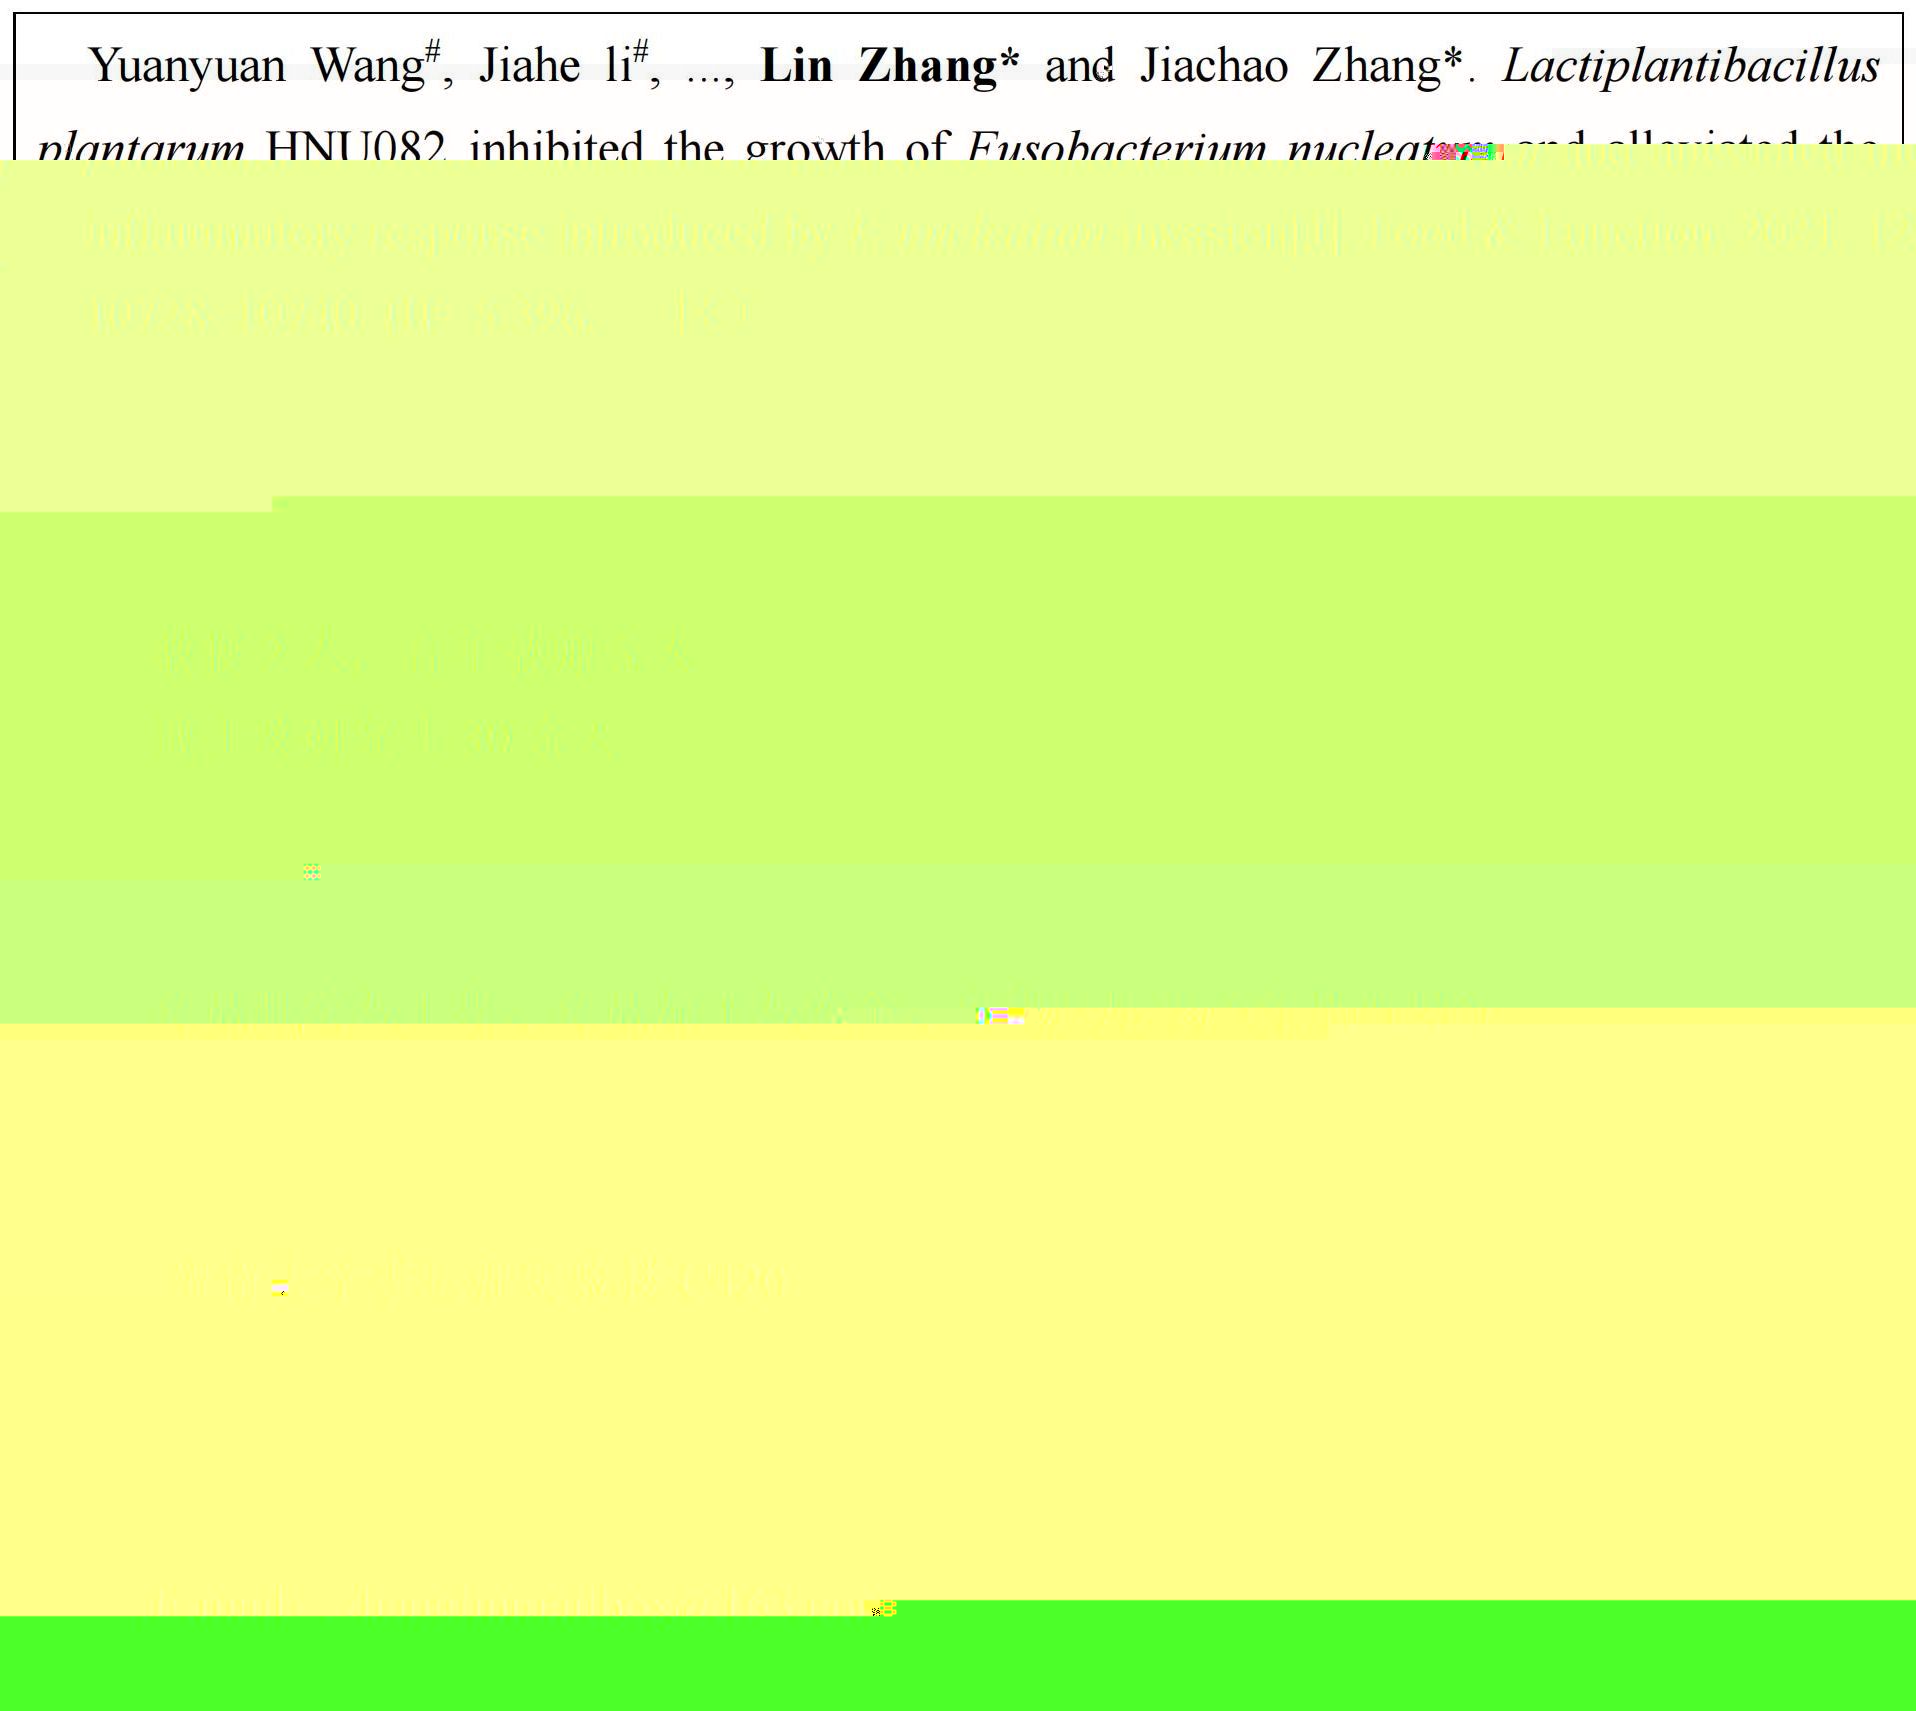Image resolution: width=1916 pixels, height=1711 pixels.
Task: Click the strain code "HNU082"
Action: (x=355, y=147)
